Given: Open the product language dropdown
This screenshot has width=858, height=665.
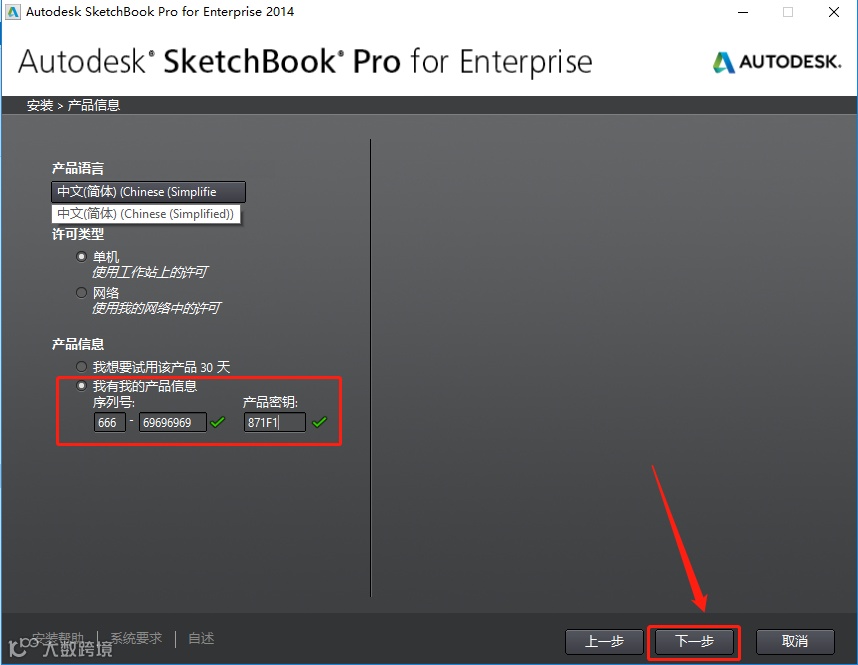Looking at the screenshot, I should point(148,192).
